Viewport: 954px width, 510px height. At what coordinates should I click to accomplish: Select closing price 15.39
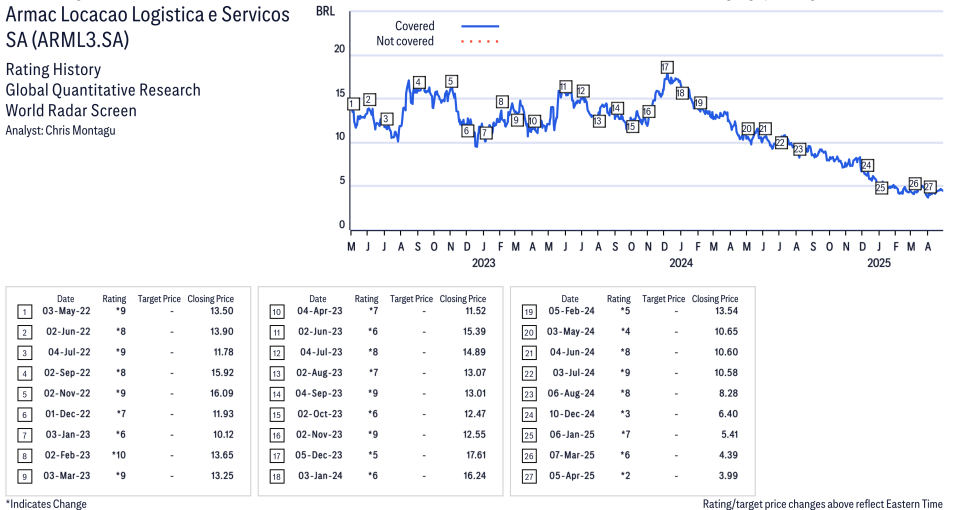(475, 332)
